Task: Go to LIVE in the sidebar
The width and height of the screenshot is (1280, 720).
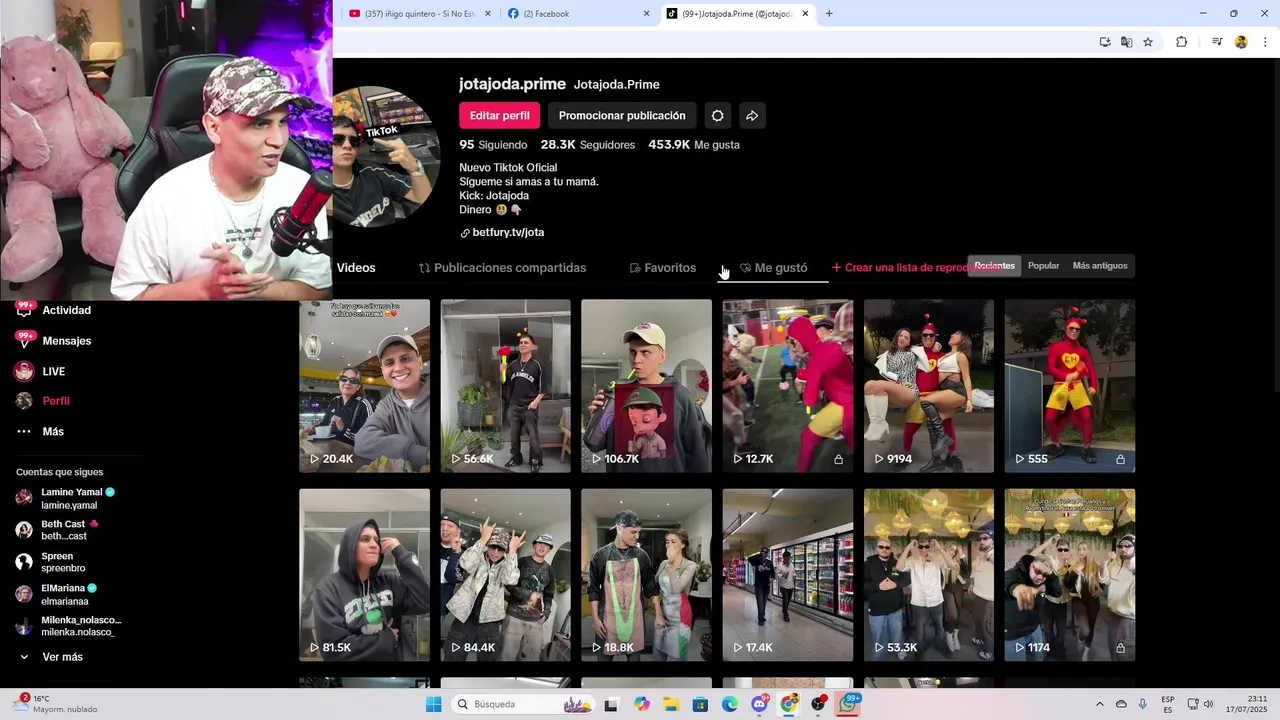Action: pyautogui.click(x=53, y=371)
